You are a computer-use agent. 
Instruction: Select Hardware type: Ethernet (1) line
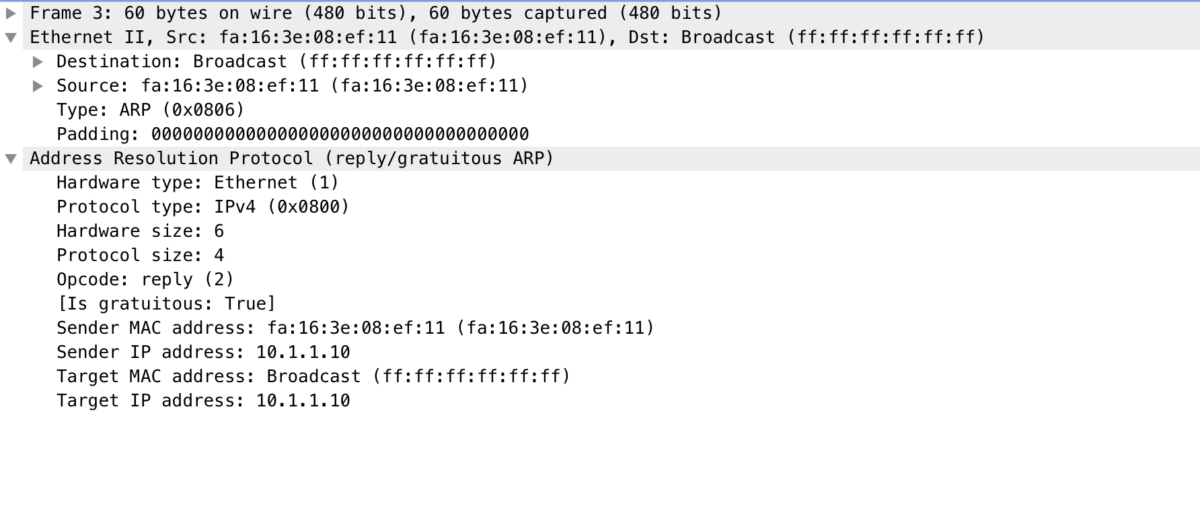[197, 182]
